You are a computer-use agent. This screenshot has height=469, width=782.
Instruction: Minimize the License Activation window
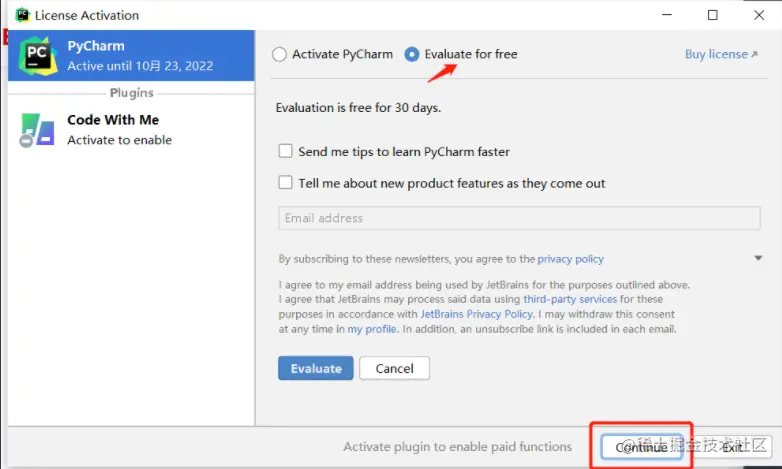667,15
